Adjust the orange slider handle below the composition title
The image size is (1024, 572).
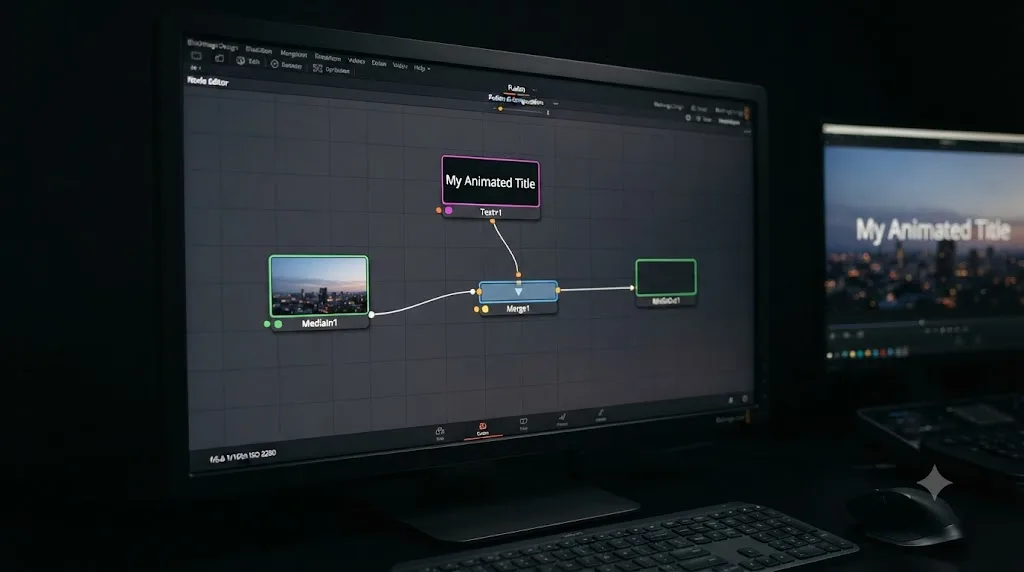(500, 109)
